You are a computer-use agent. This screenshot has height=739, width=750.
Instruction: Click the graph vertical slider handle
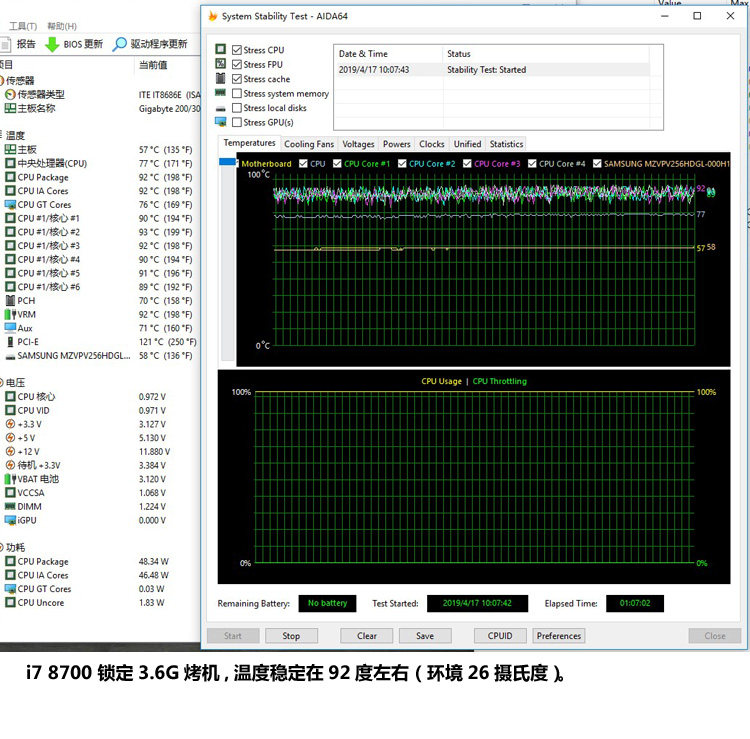[x=228, y=162]
